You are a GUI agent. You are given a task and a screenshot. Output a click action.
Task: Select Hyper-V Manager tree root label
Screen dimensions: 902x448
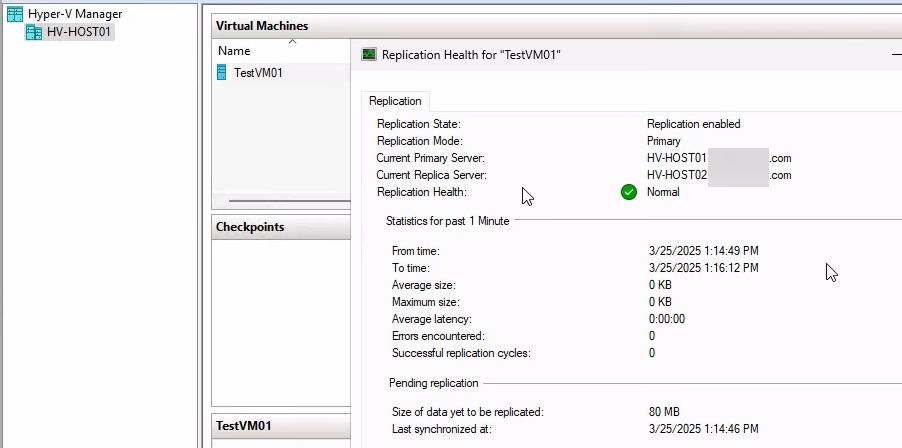[x=75, y=14]
